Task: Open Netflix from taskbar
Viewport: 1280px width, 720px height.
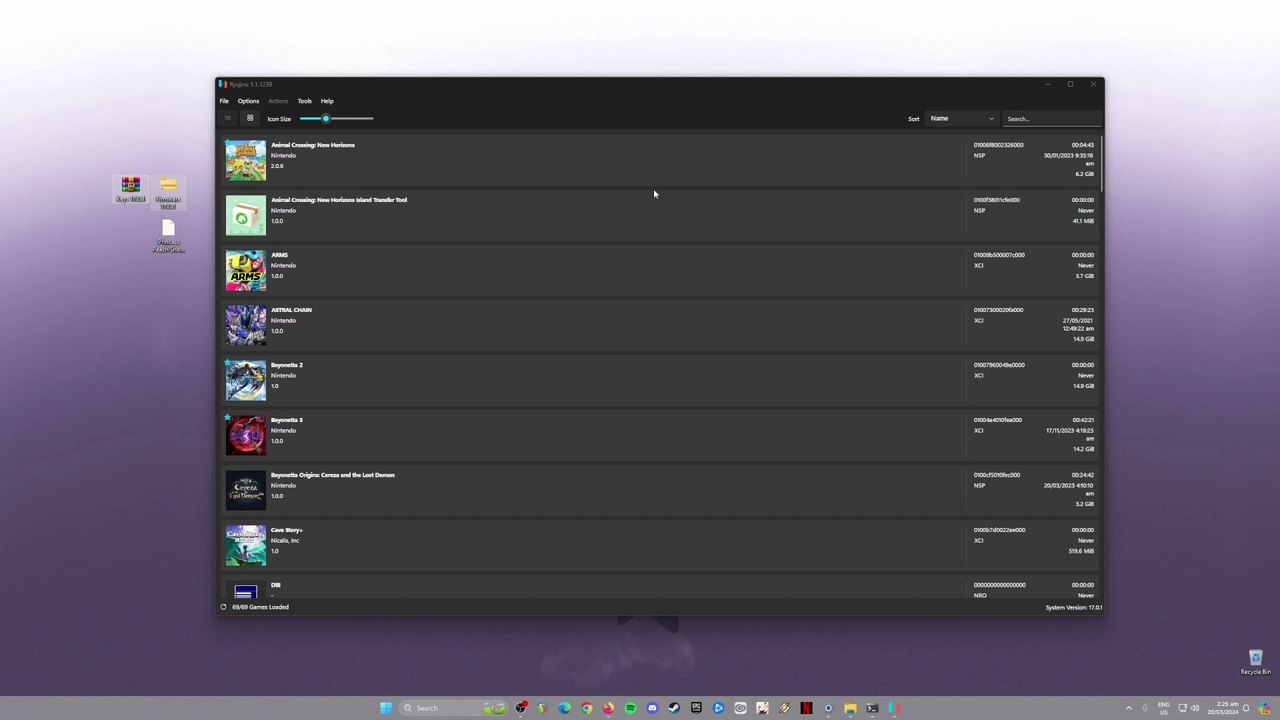Action: pos(806,708)
